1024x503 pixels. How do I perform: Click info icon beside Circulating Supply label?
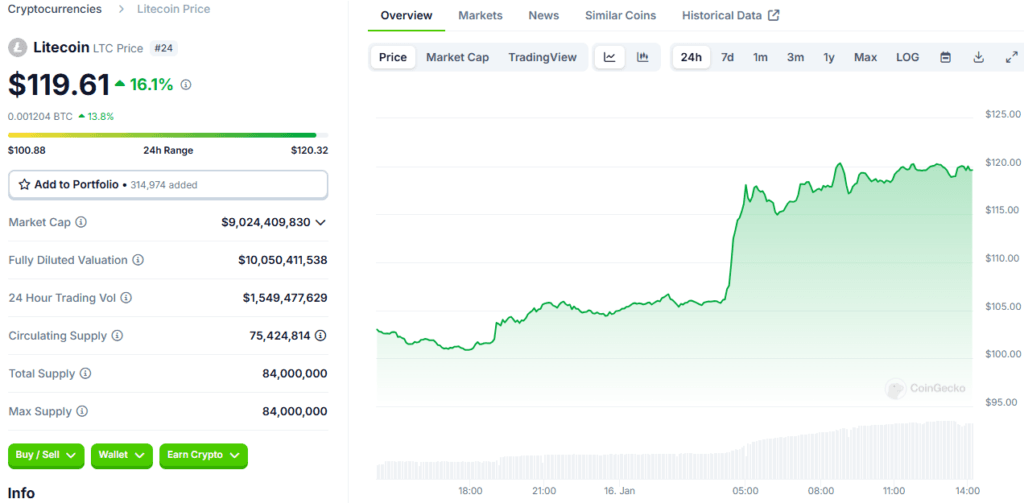pos(117,336)
